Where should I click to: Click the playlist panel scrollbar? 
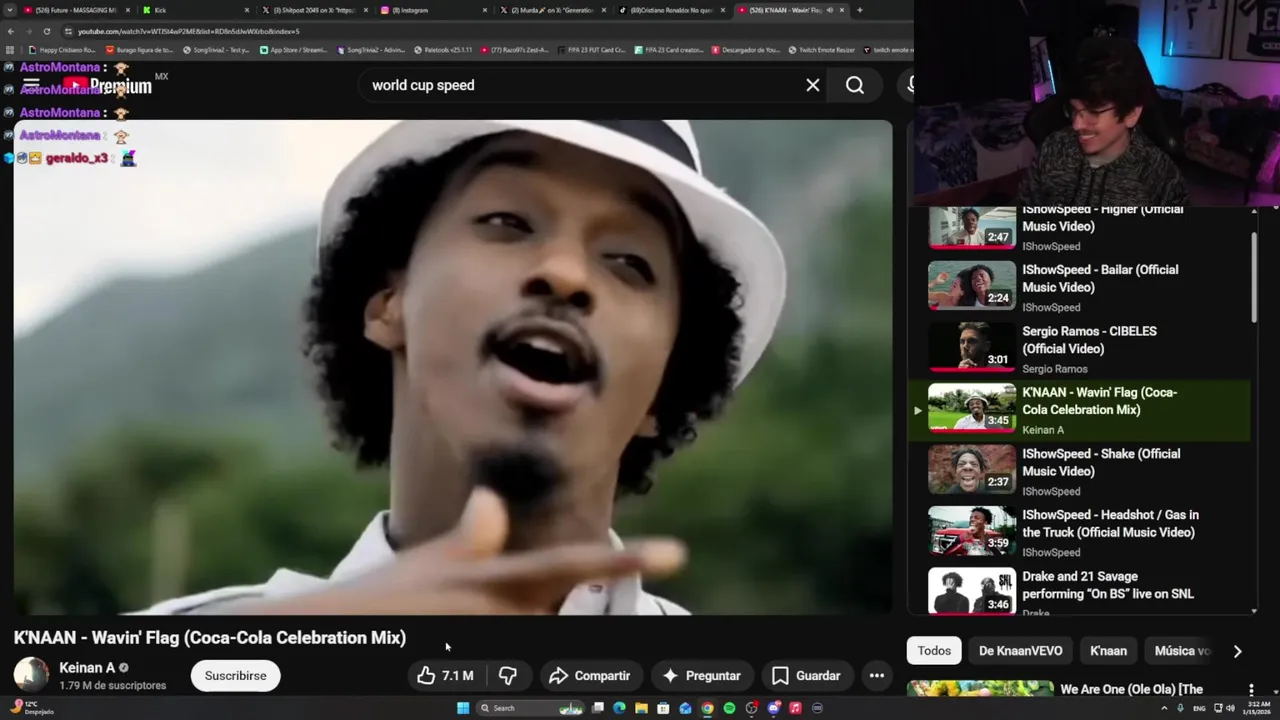pyautogui.click(x=1254, y=278)
